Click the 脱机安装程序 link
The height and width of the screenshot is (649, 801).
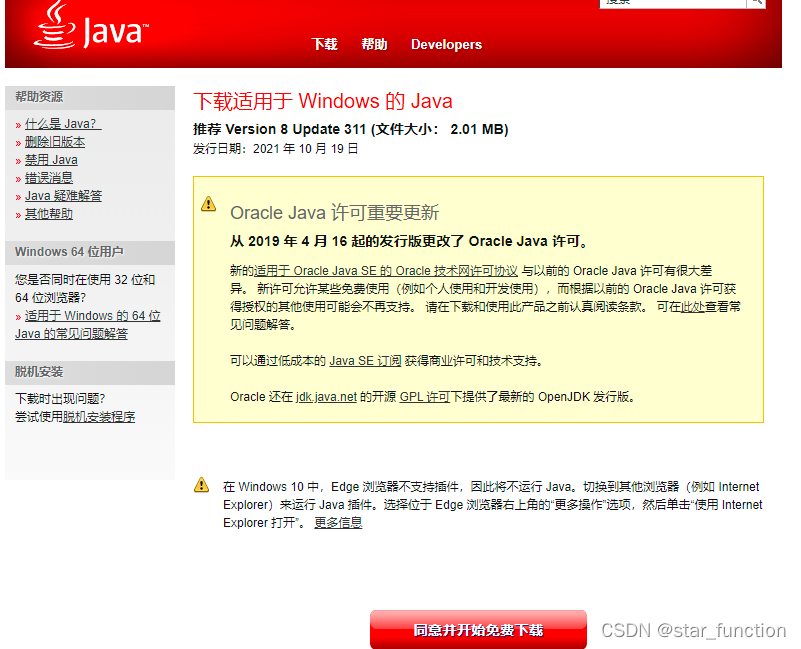99,417
